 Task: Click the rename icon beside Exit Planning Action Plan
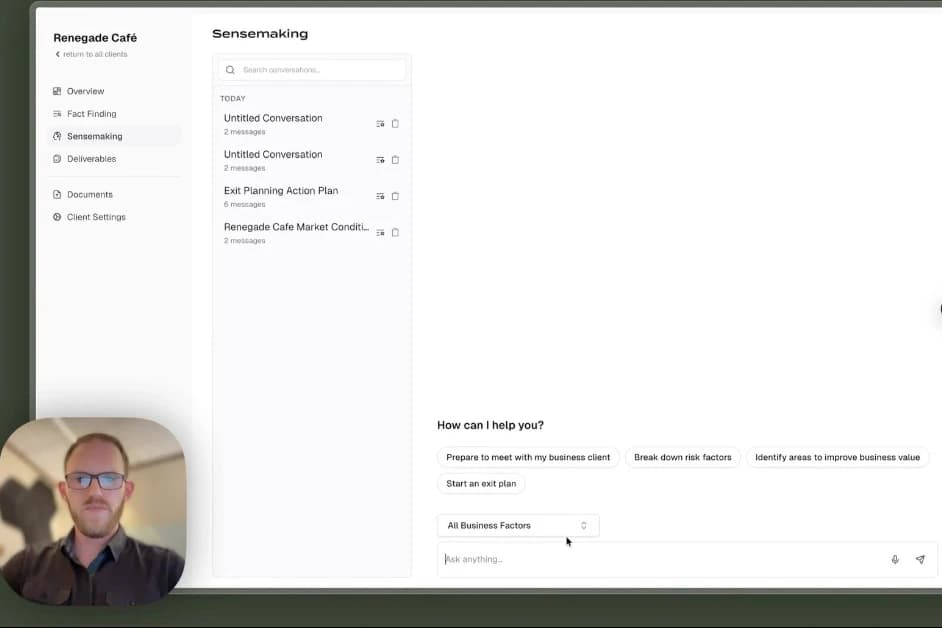pyautogui.click(x=380, y=196)
